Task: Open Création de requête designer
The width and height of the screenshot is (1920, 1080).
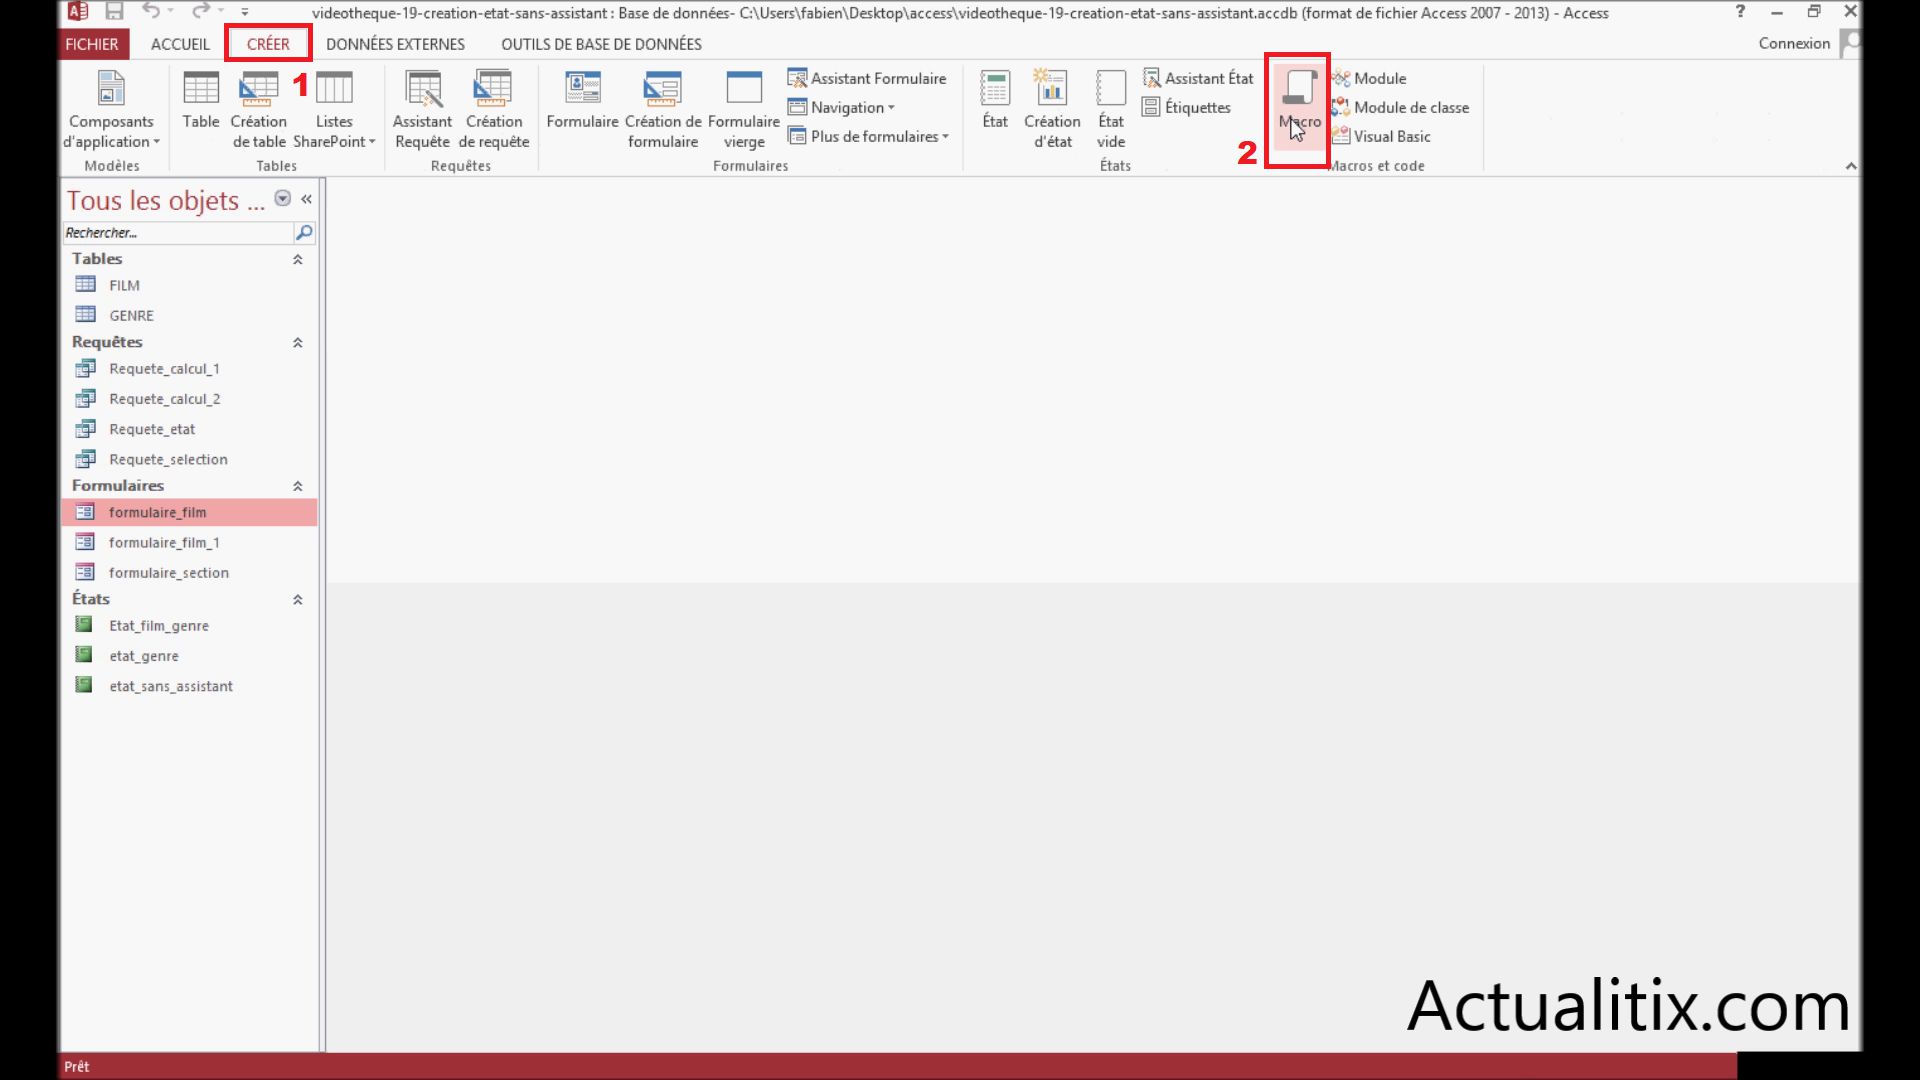Action: click(x=494, y=110)
